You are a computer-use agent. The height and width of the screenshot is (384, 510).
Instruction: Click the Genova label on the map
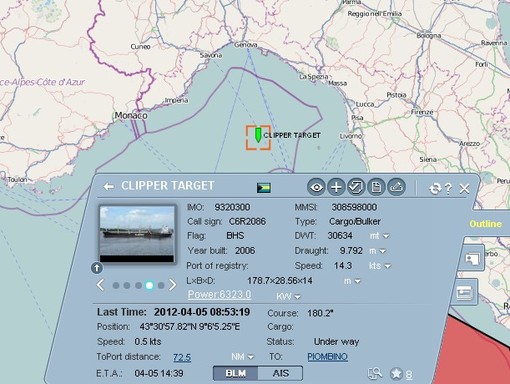click(246, 45)
